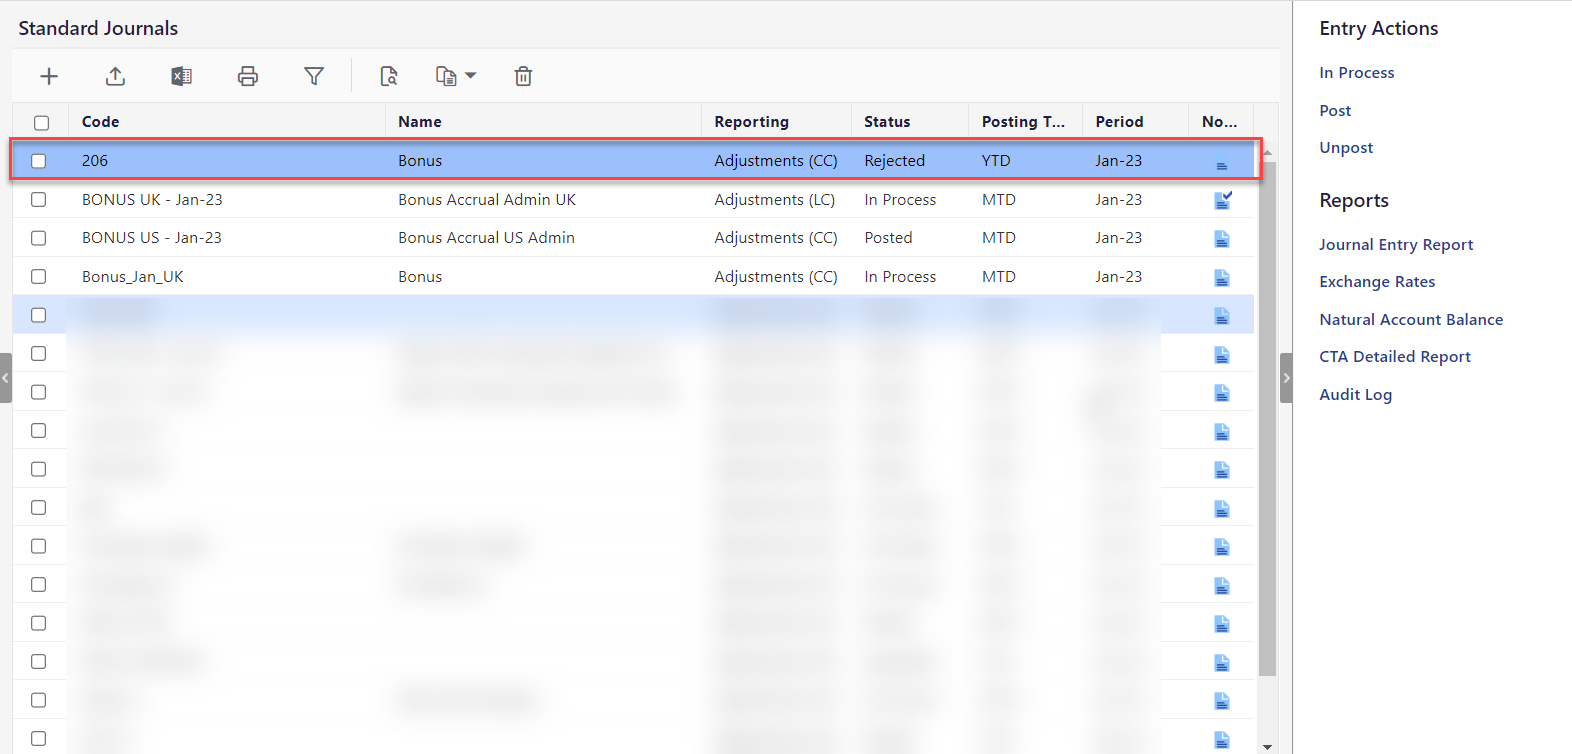This screenshot has width=1572, height=754.
Task: Open the notes icon for journal 206
Action: click(1222, 161)
